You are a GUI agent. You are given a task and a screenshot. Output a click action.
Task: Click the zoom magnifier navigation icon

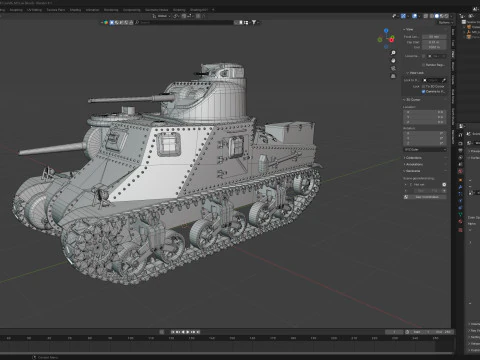(x=393, y=53)
